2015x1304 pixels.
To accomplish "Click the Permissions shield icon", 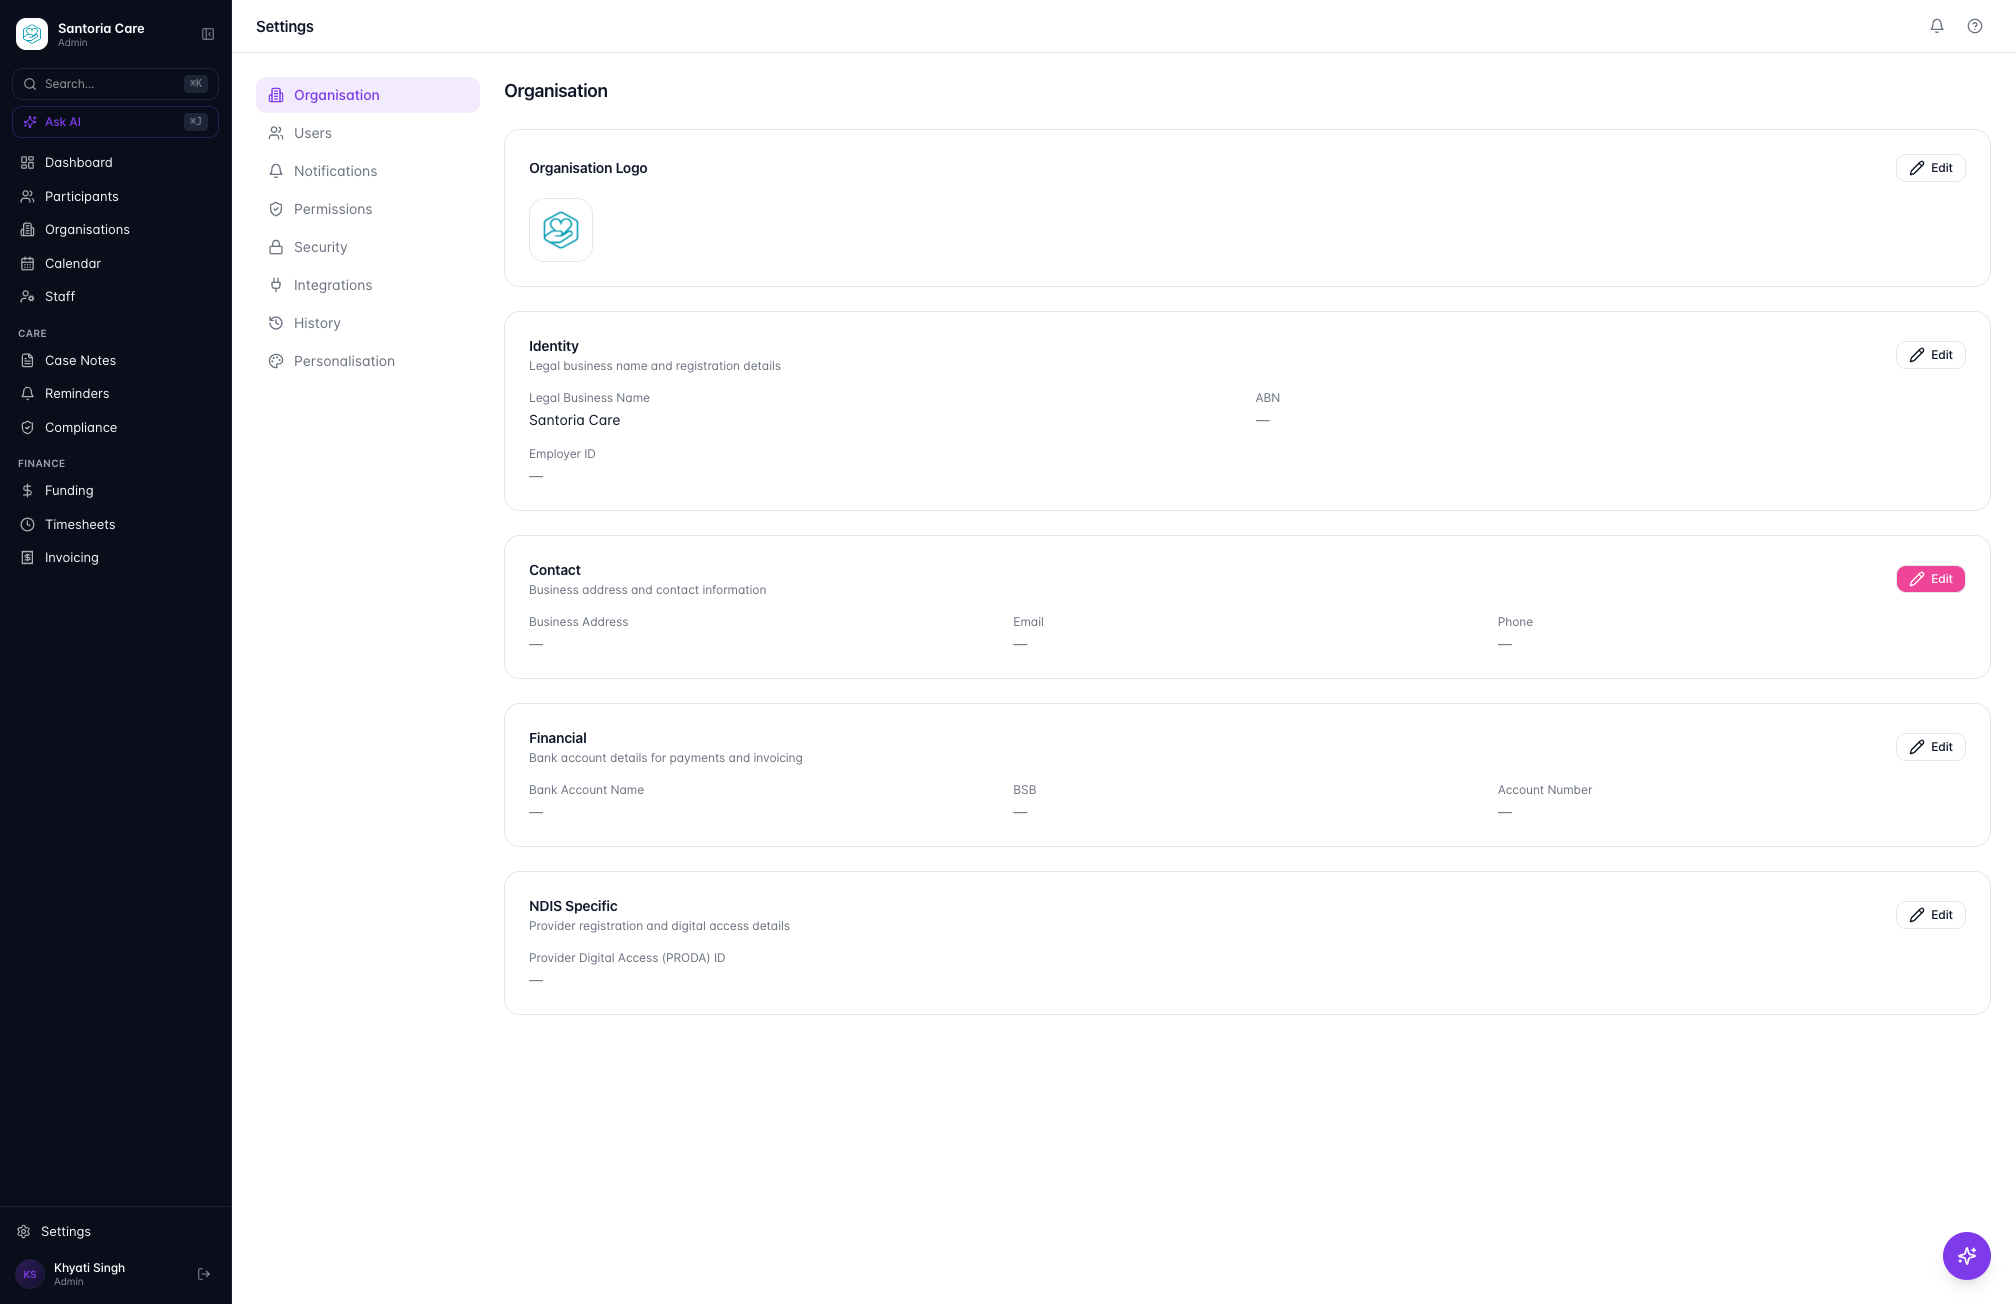I will (276, 209).
